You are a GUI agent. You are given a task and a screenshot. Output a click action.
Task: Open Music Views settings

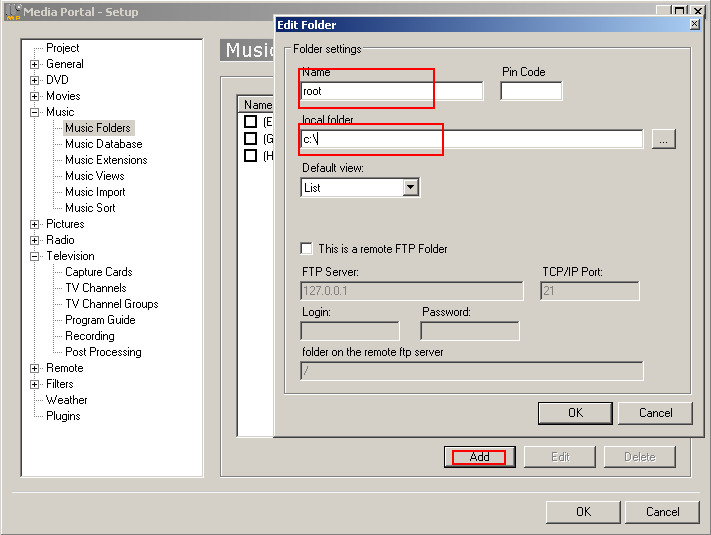94,176
